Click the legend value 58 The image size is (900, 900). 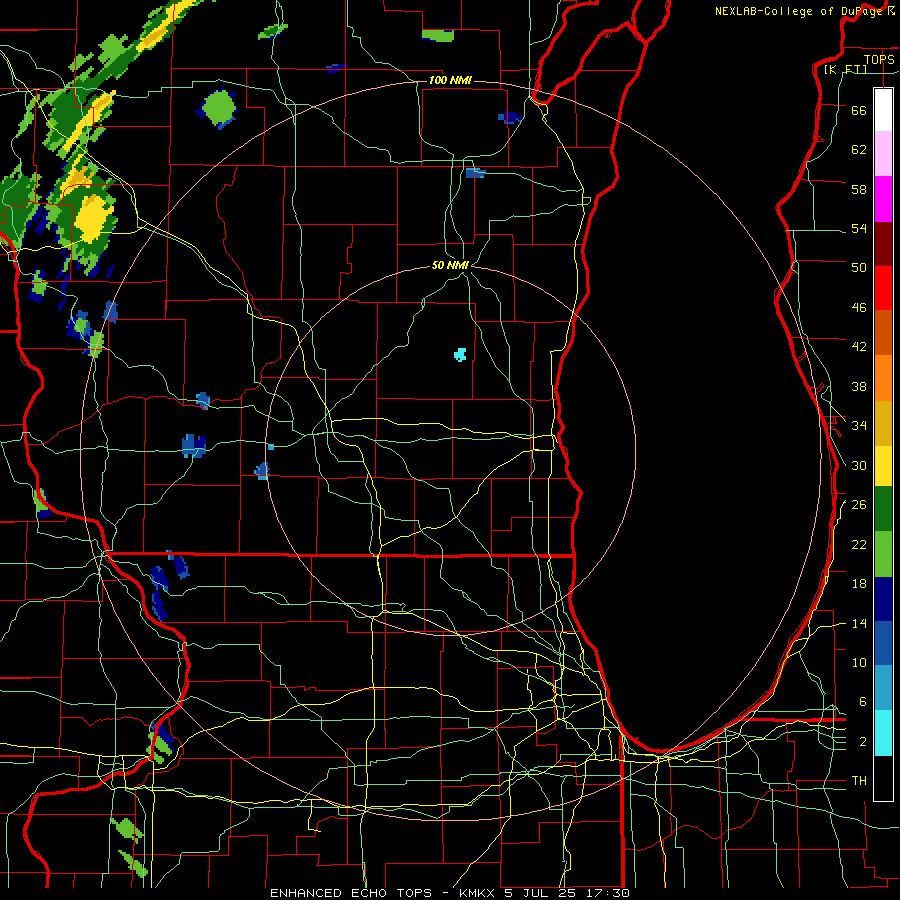coord(859,189)
